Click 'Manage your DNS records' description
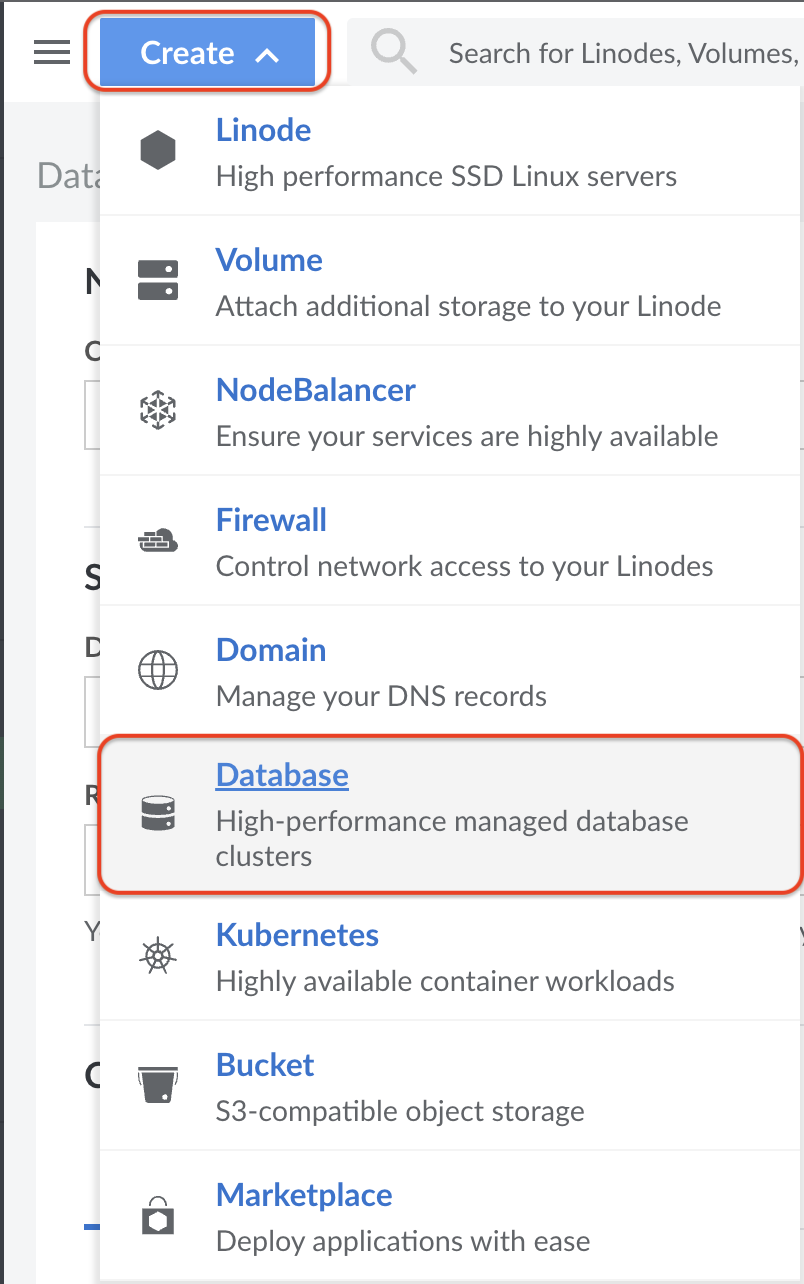The width and height of the screenshot is (804, 1284). (381, 696)
